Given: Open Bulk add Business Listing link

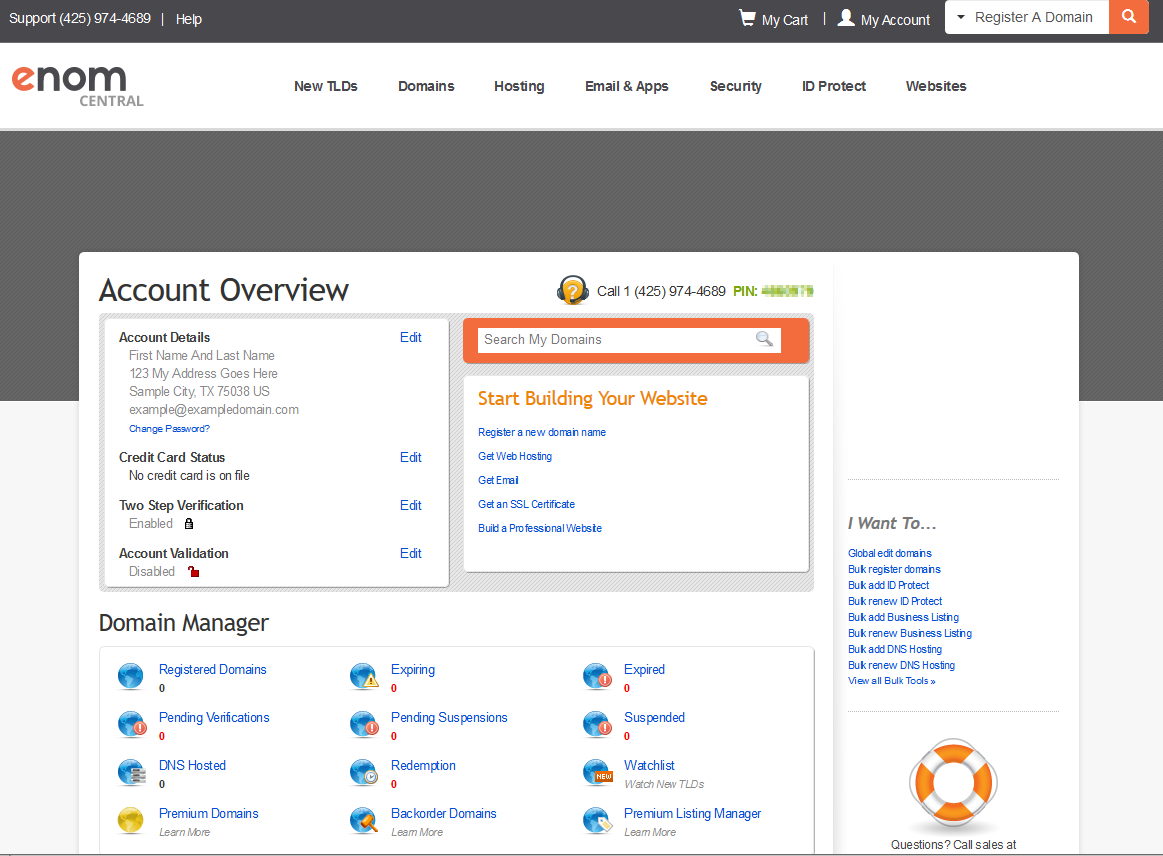Looking at the screenshot, I should (x=903, y=617).
